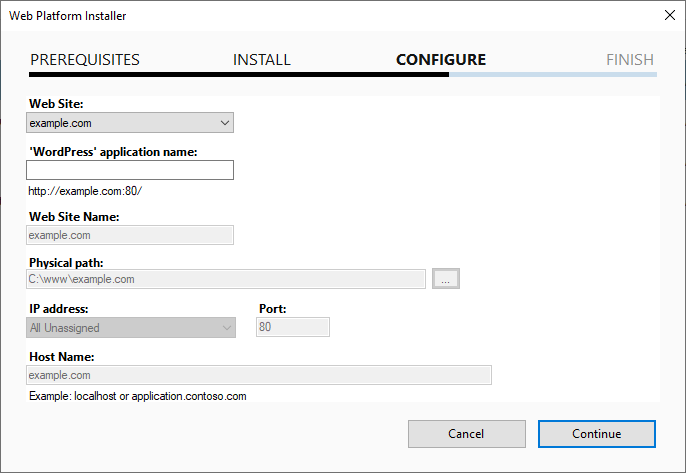Jump to the FINISH step heading
The image size is (686, 473).
click(x=629, y=60)
